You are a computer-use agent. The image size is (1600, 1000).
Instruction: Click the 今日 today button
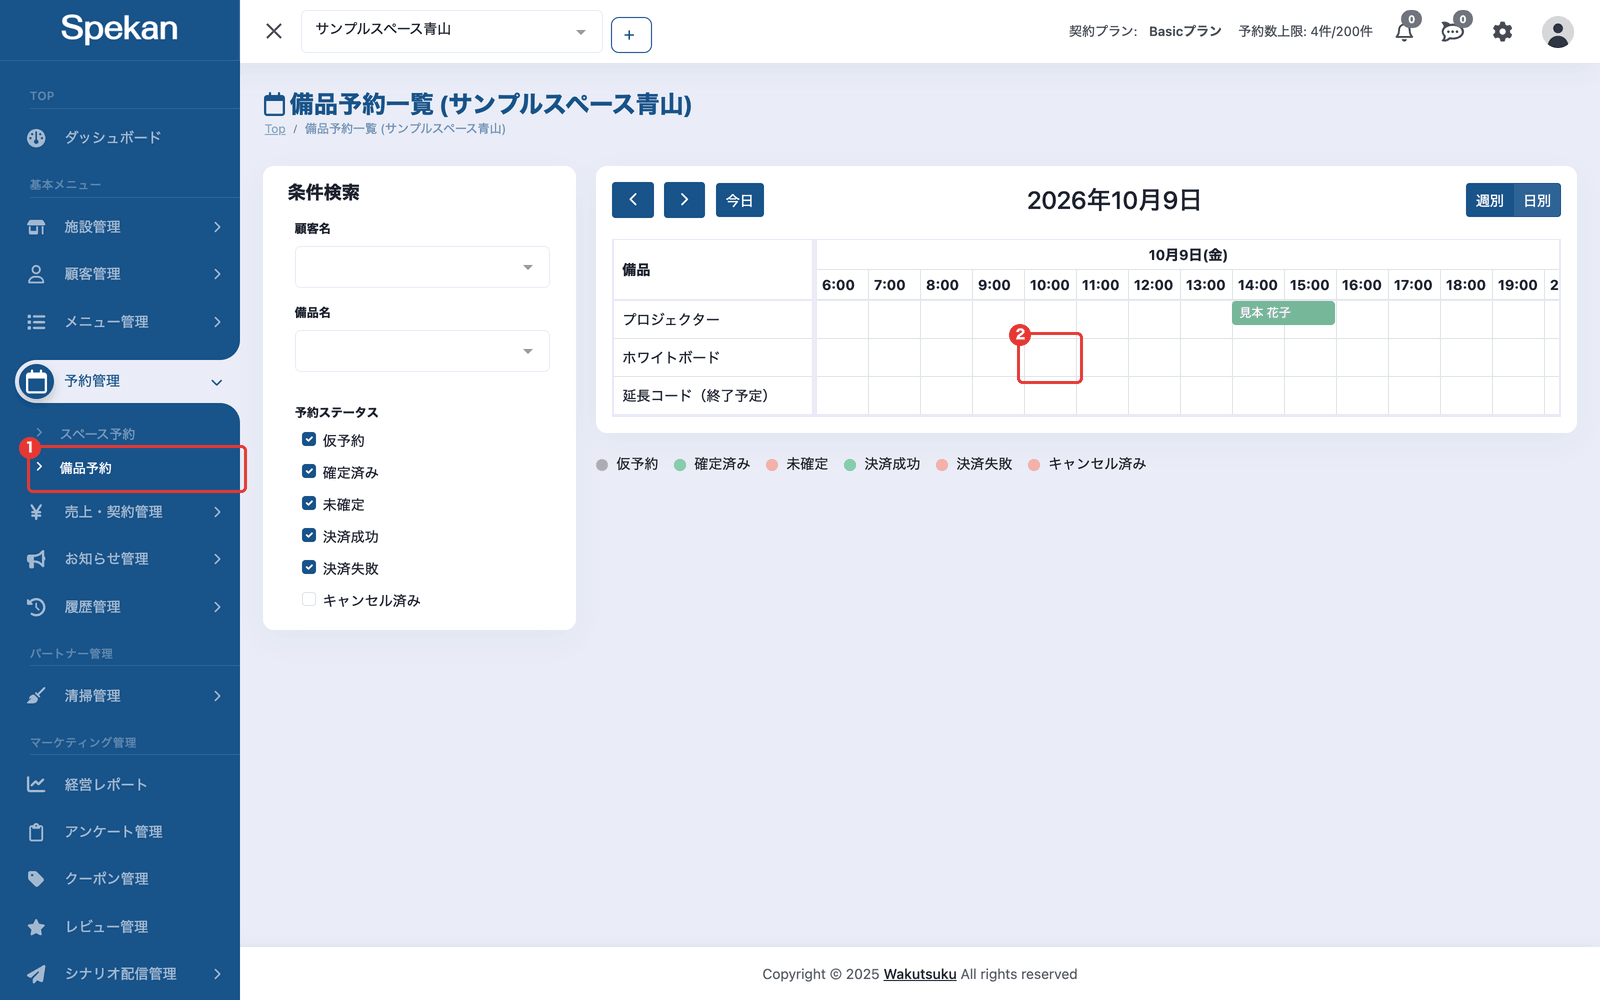pyautogui.click(x=740, y=200)
